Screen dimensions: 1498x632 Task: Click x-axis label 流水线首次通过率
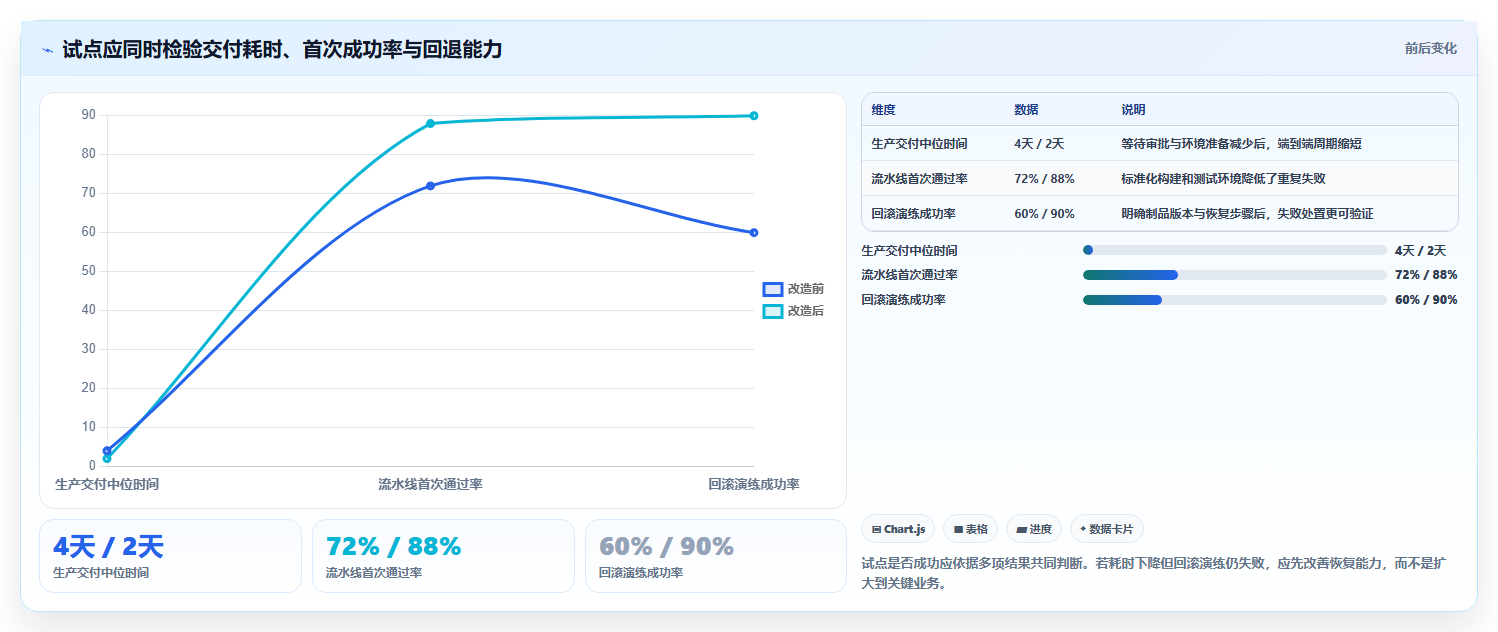click(x=431, y=484)
